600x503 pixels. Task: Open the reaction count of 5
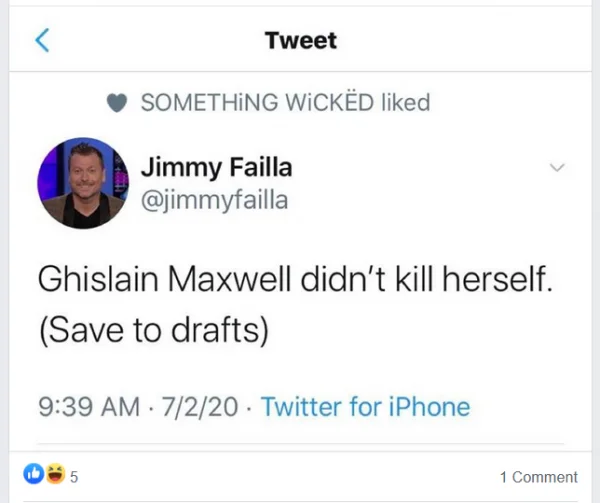click(74, 477)
